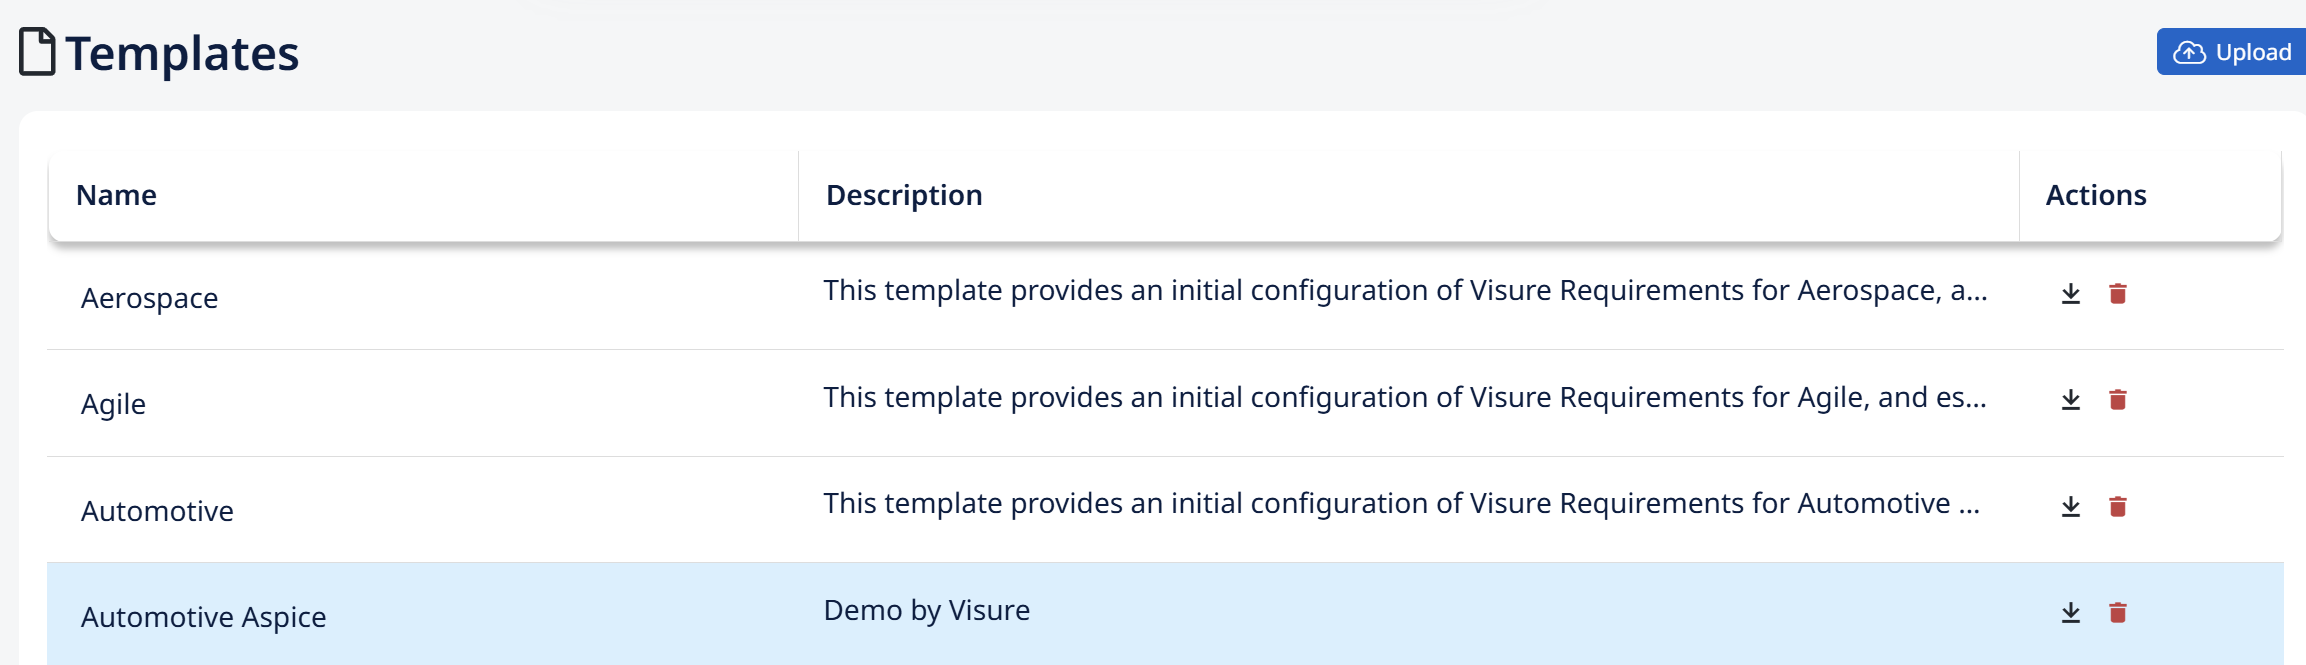Download the Automotive template

pos(2071,506)
